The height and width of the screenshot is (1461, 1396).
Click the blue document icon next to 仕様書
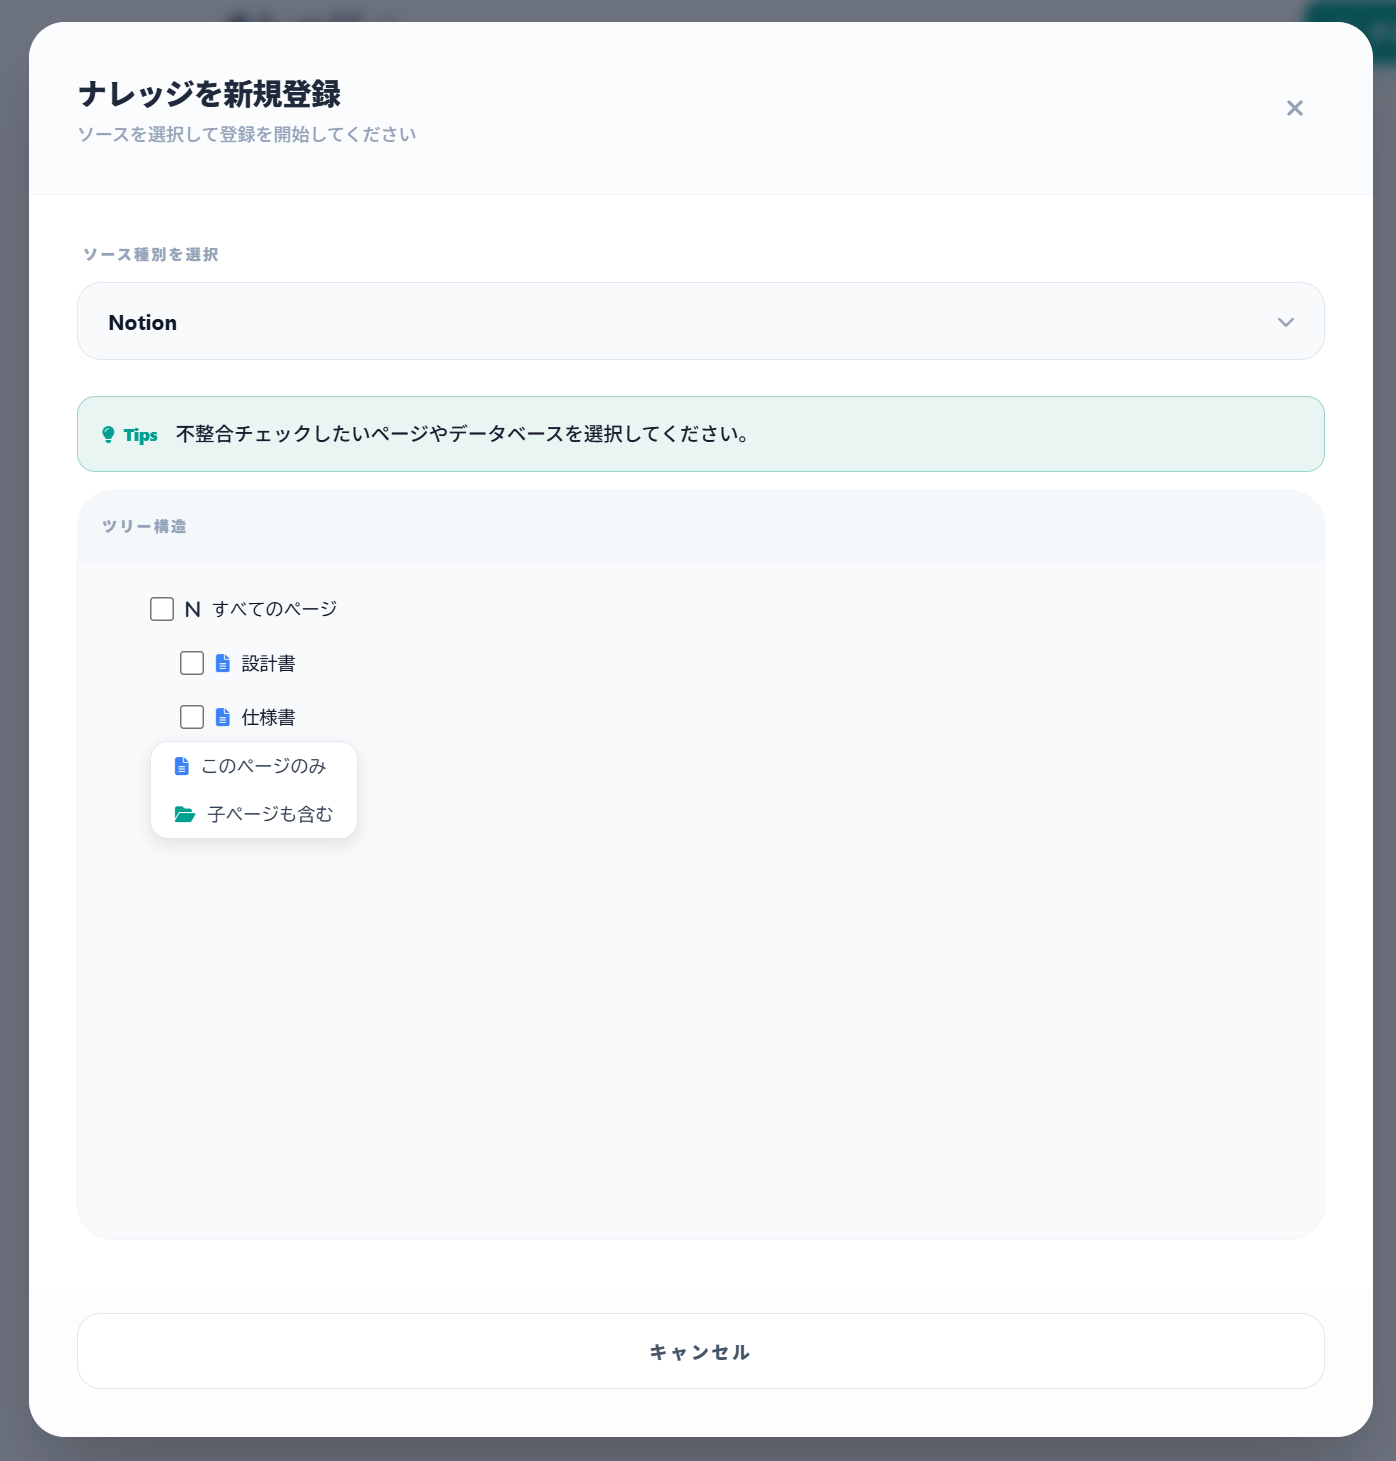pyautogui.click(x=222, y=716)
